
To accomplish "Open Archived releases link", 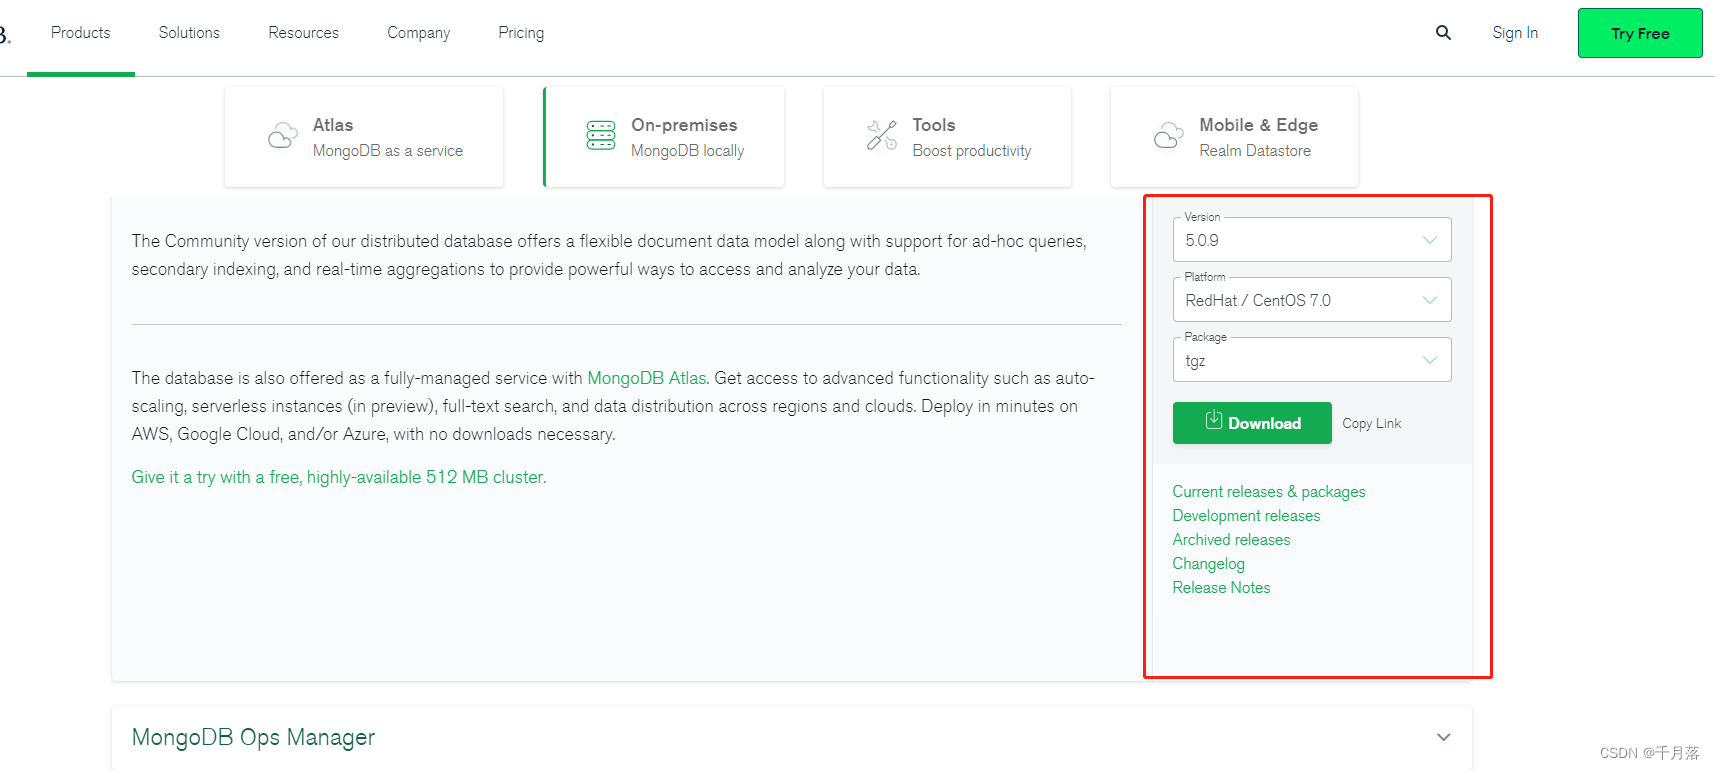I will [1231, 540].
